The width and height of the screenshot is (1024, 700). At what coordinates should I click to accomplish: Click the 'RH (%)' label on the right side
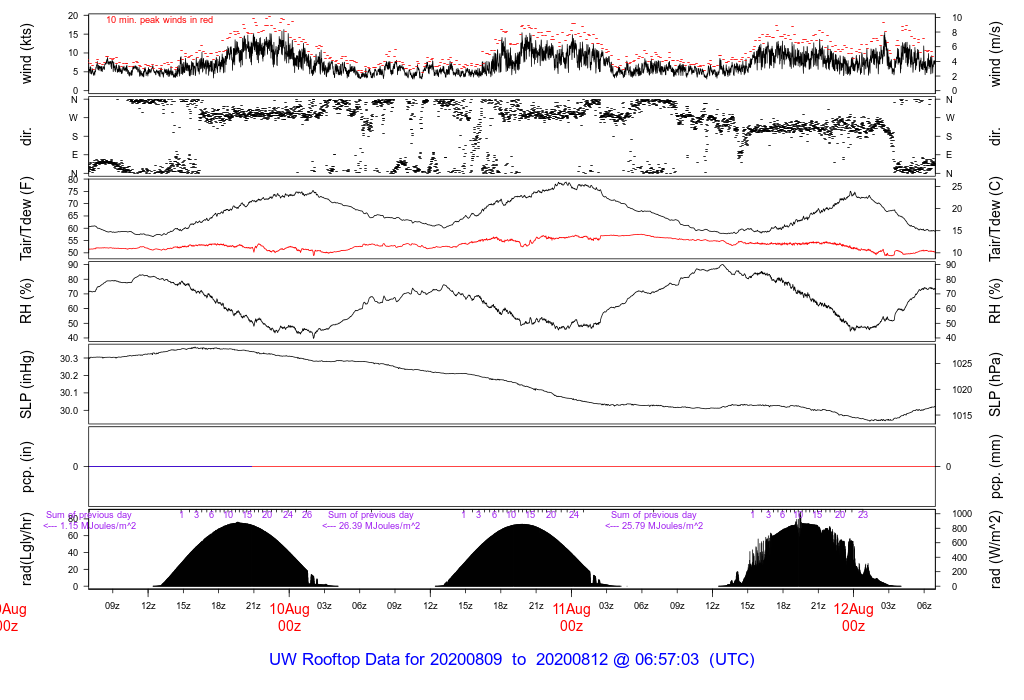(995, 301)
